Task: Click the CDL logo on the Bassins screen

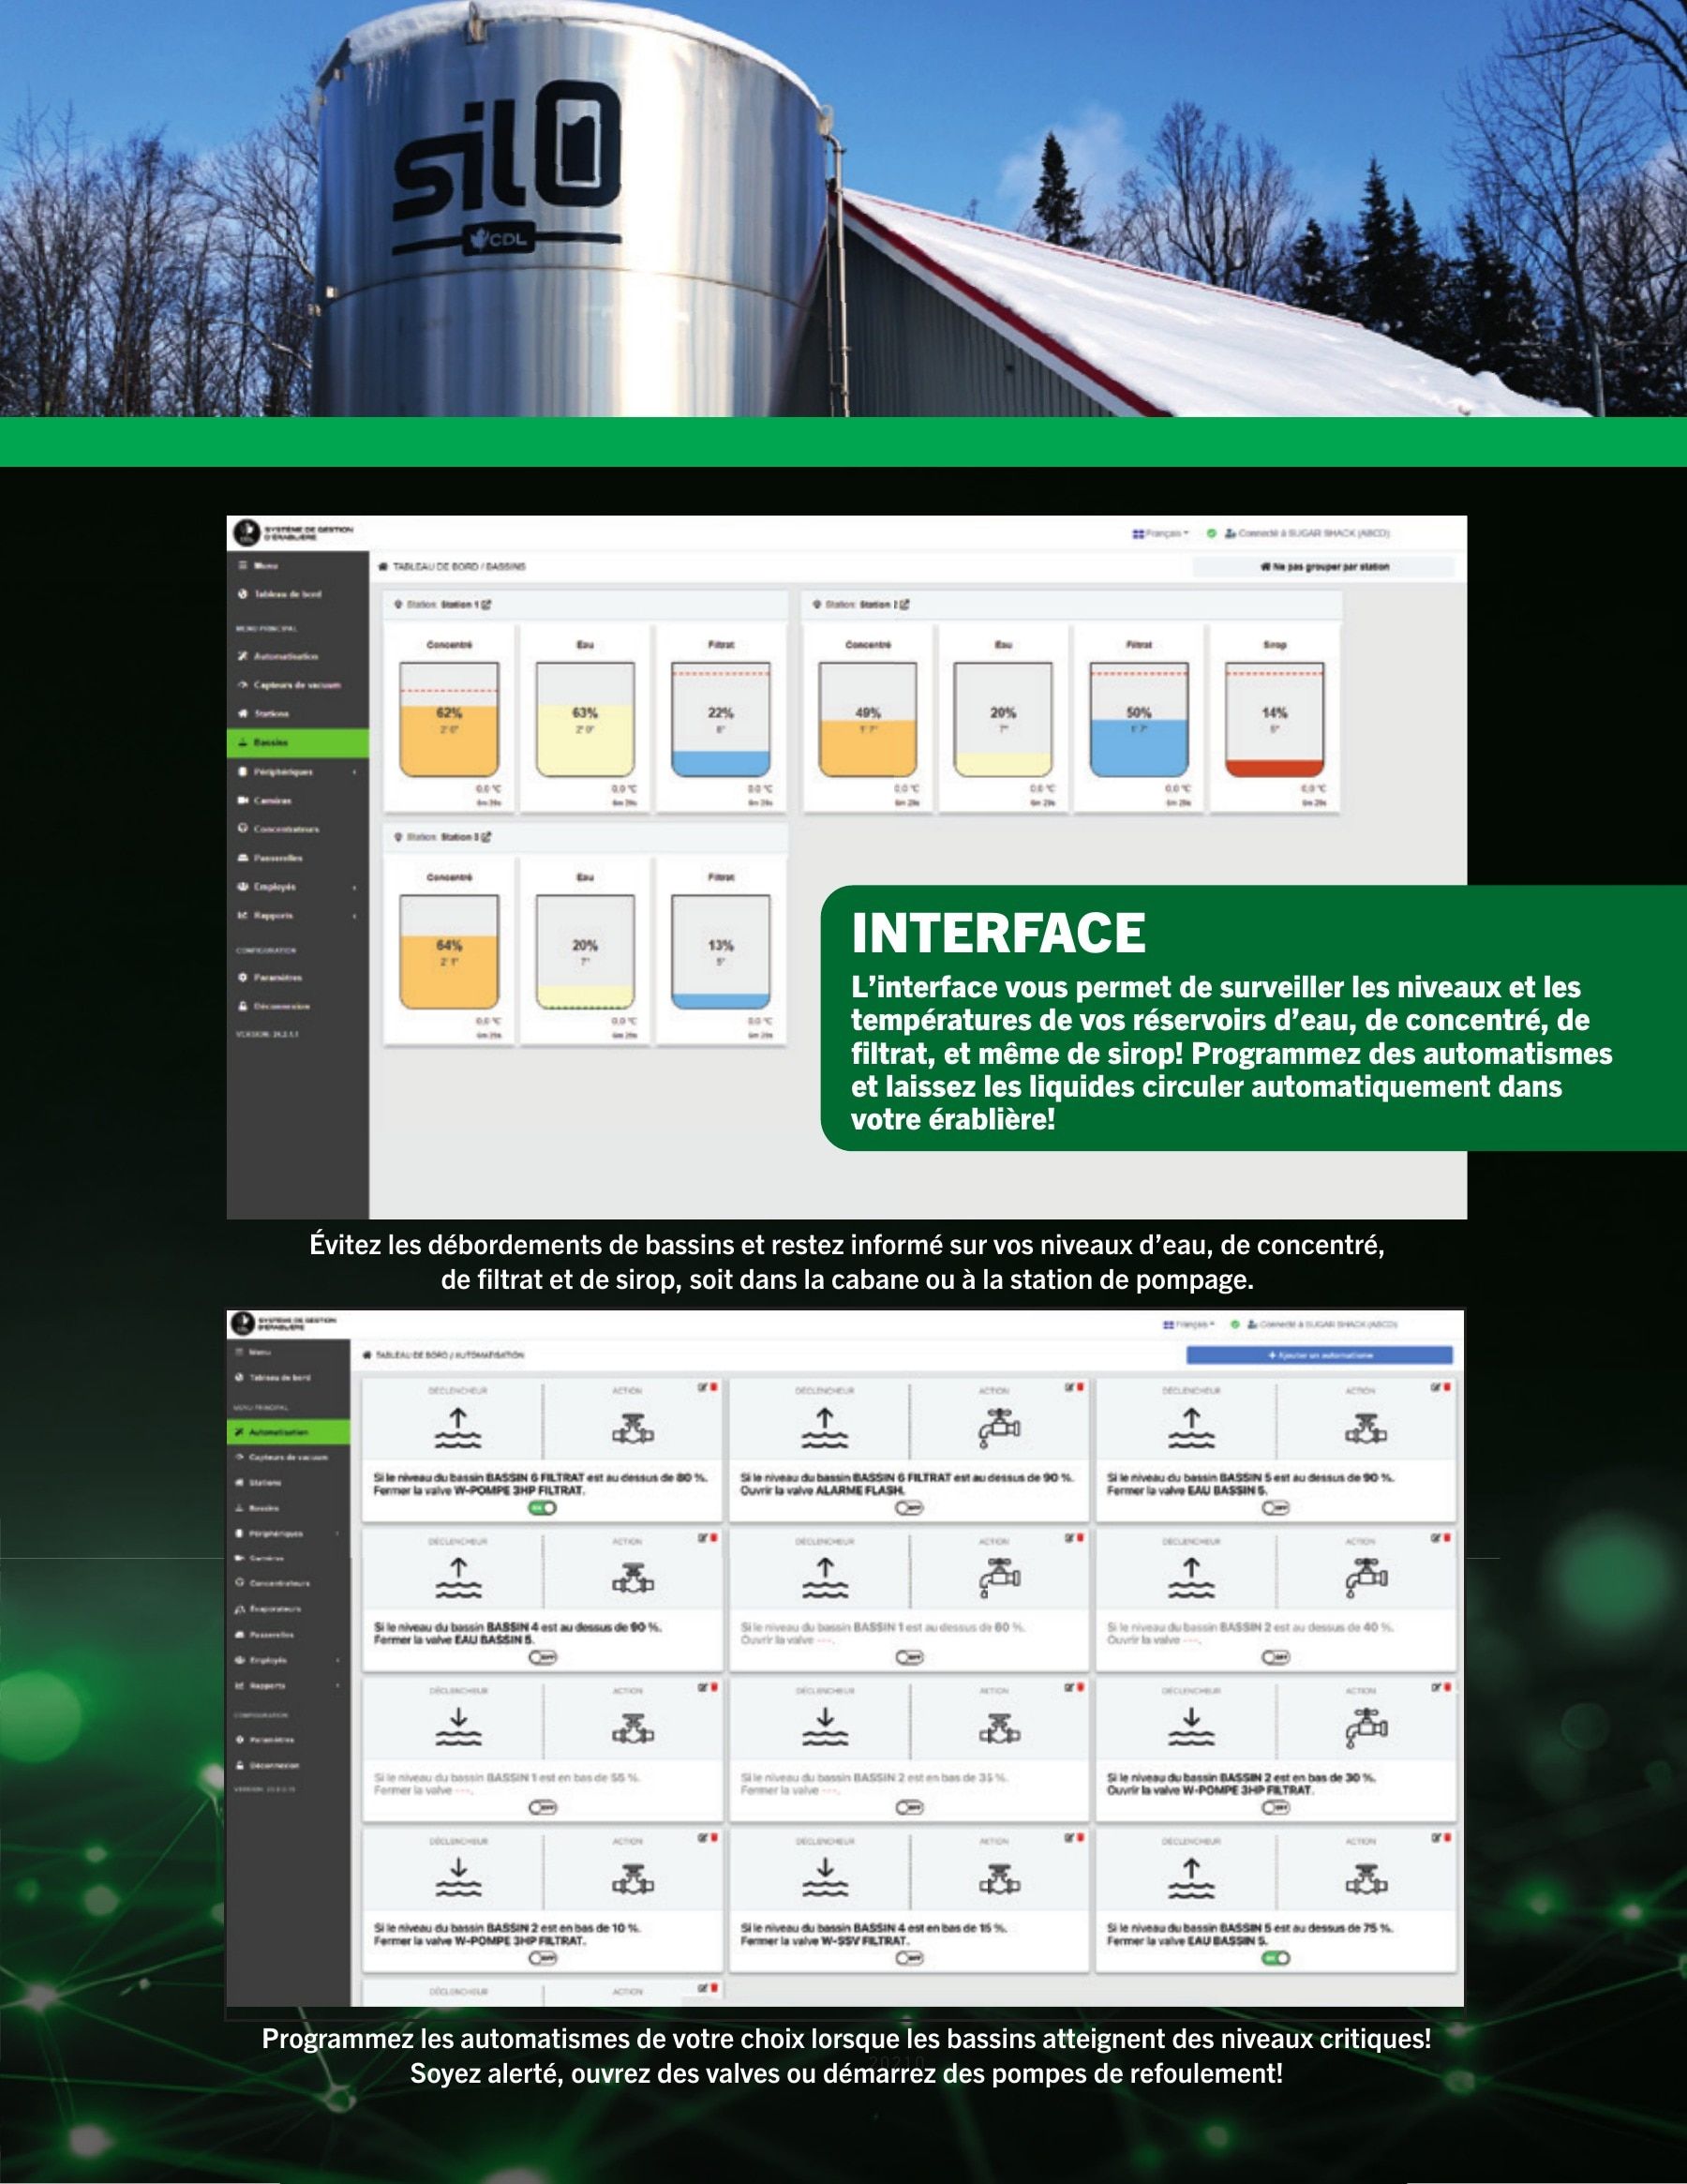Action: click(x=246, y=533)
